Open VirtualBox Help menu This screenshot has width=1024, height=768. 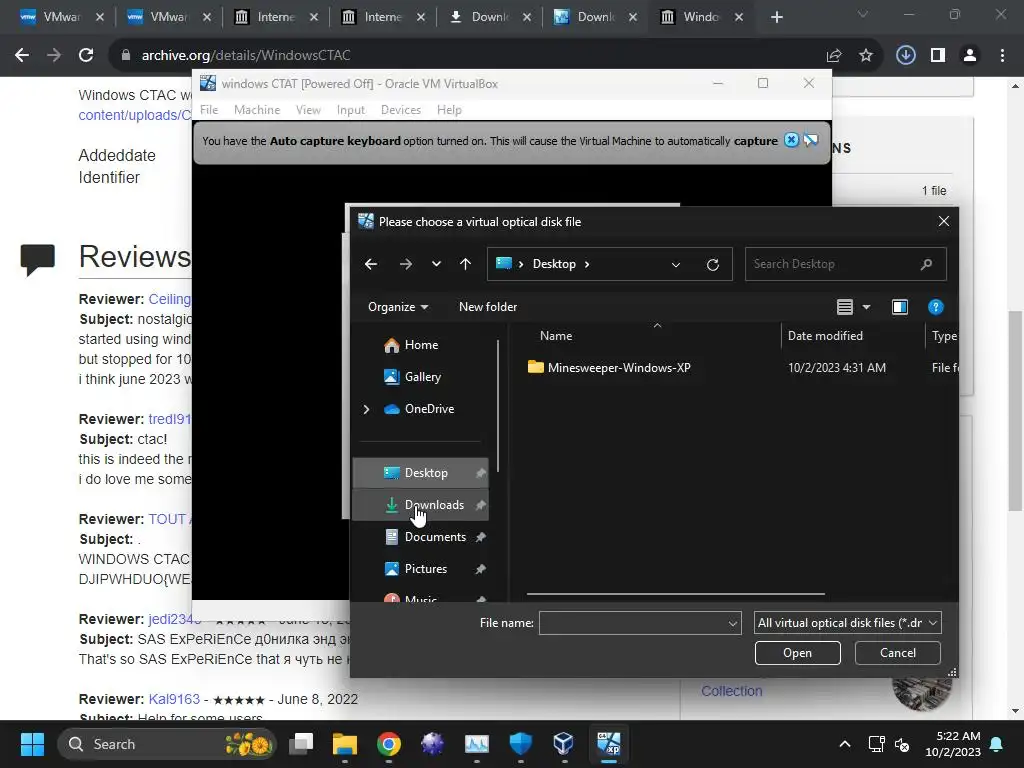point(449,110)
